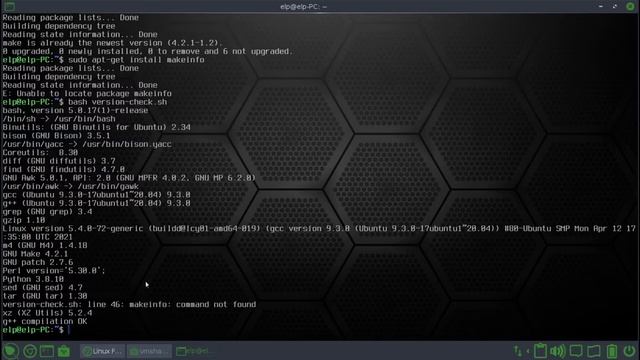Click the 'bison (GNU Bison) 3.5.1' line

[56, 136]
